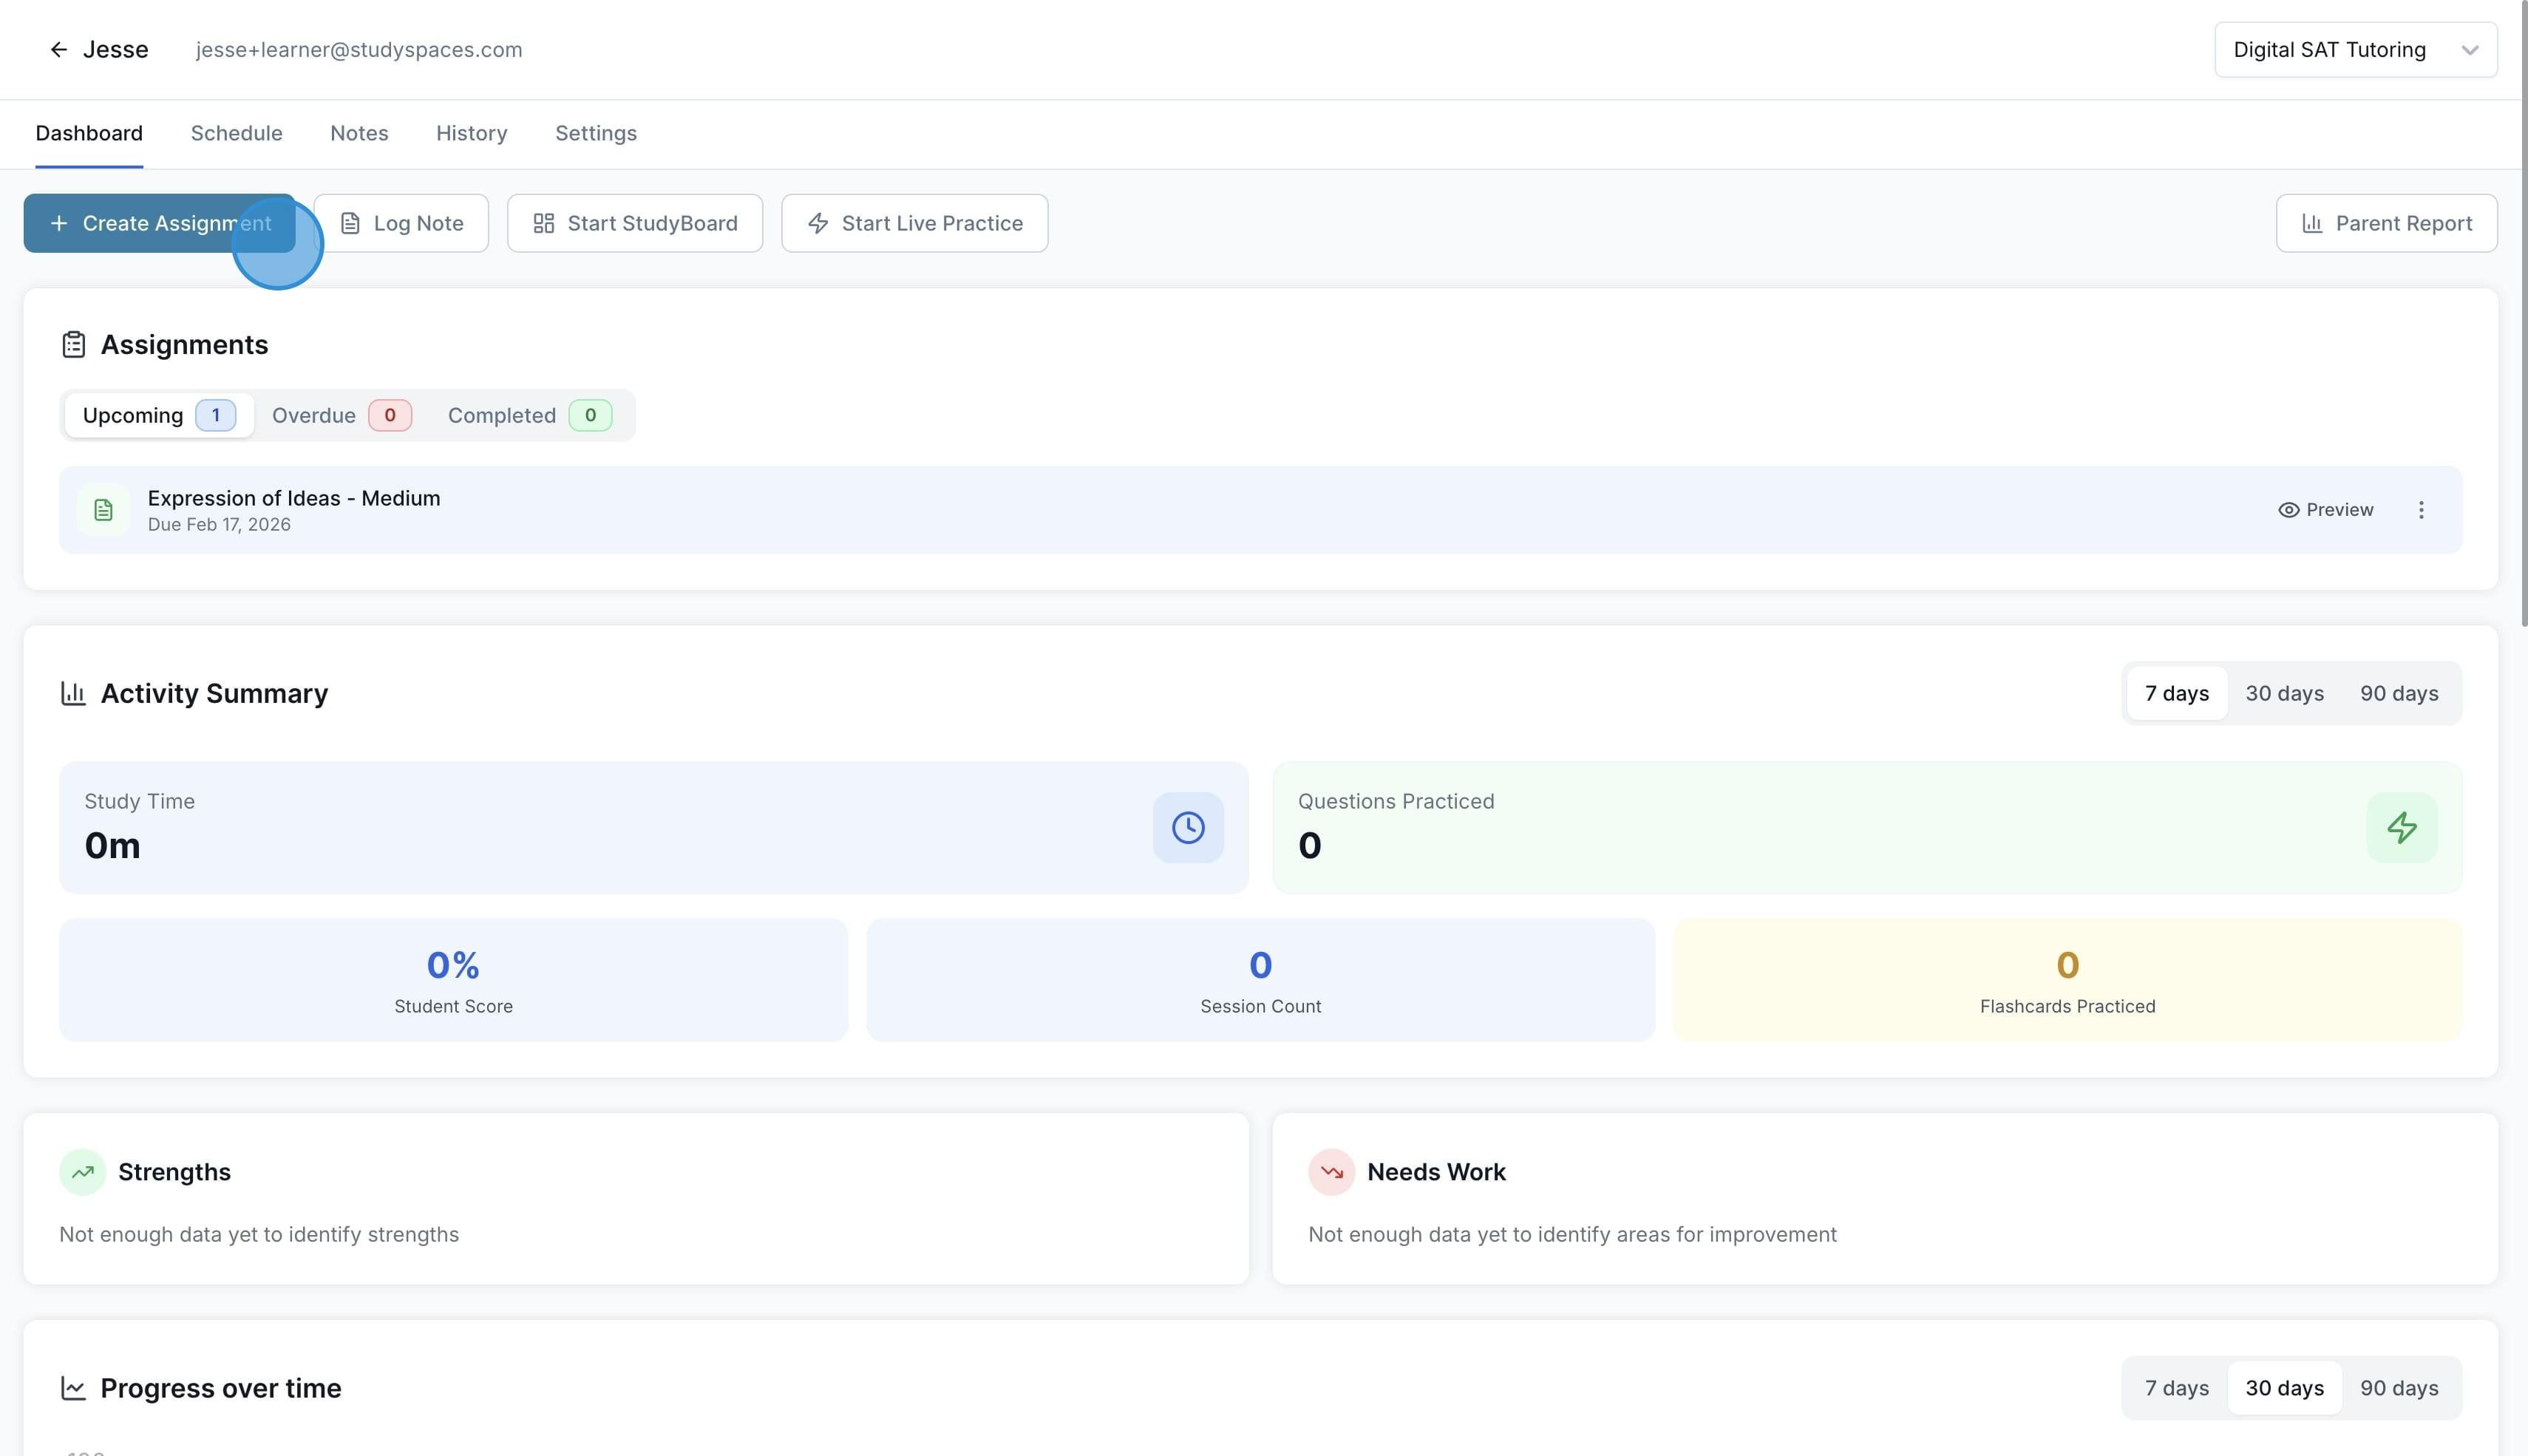Open the Notes tab

(359, 134)
